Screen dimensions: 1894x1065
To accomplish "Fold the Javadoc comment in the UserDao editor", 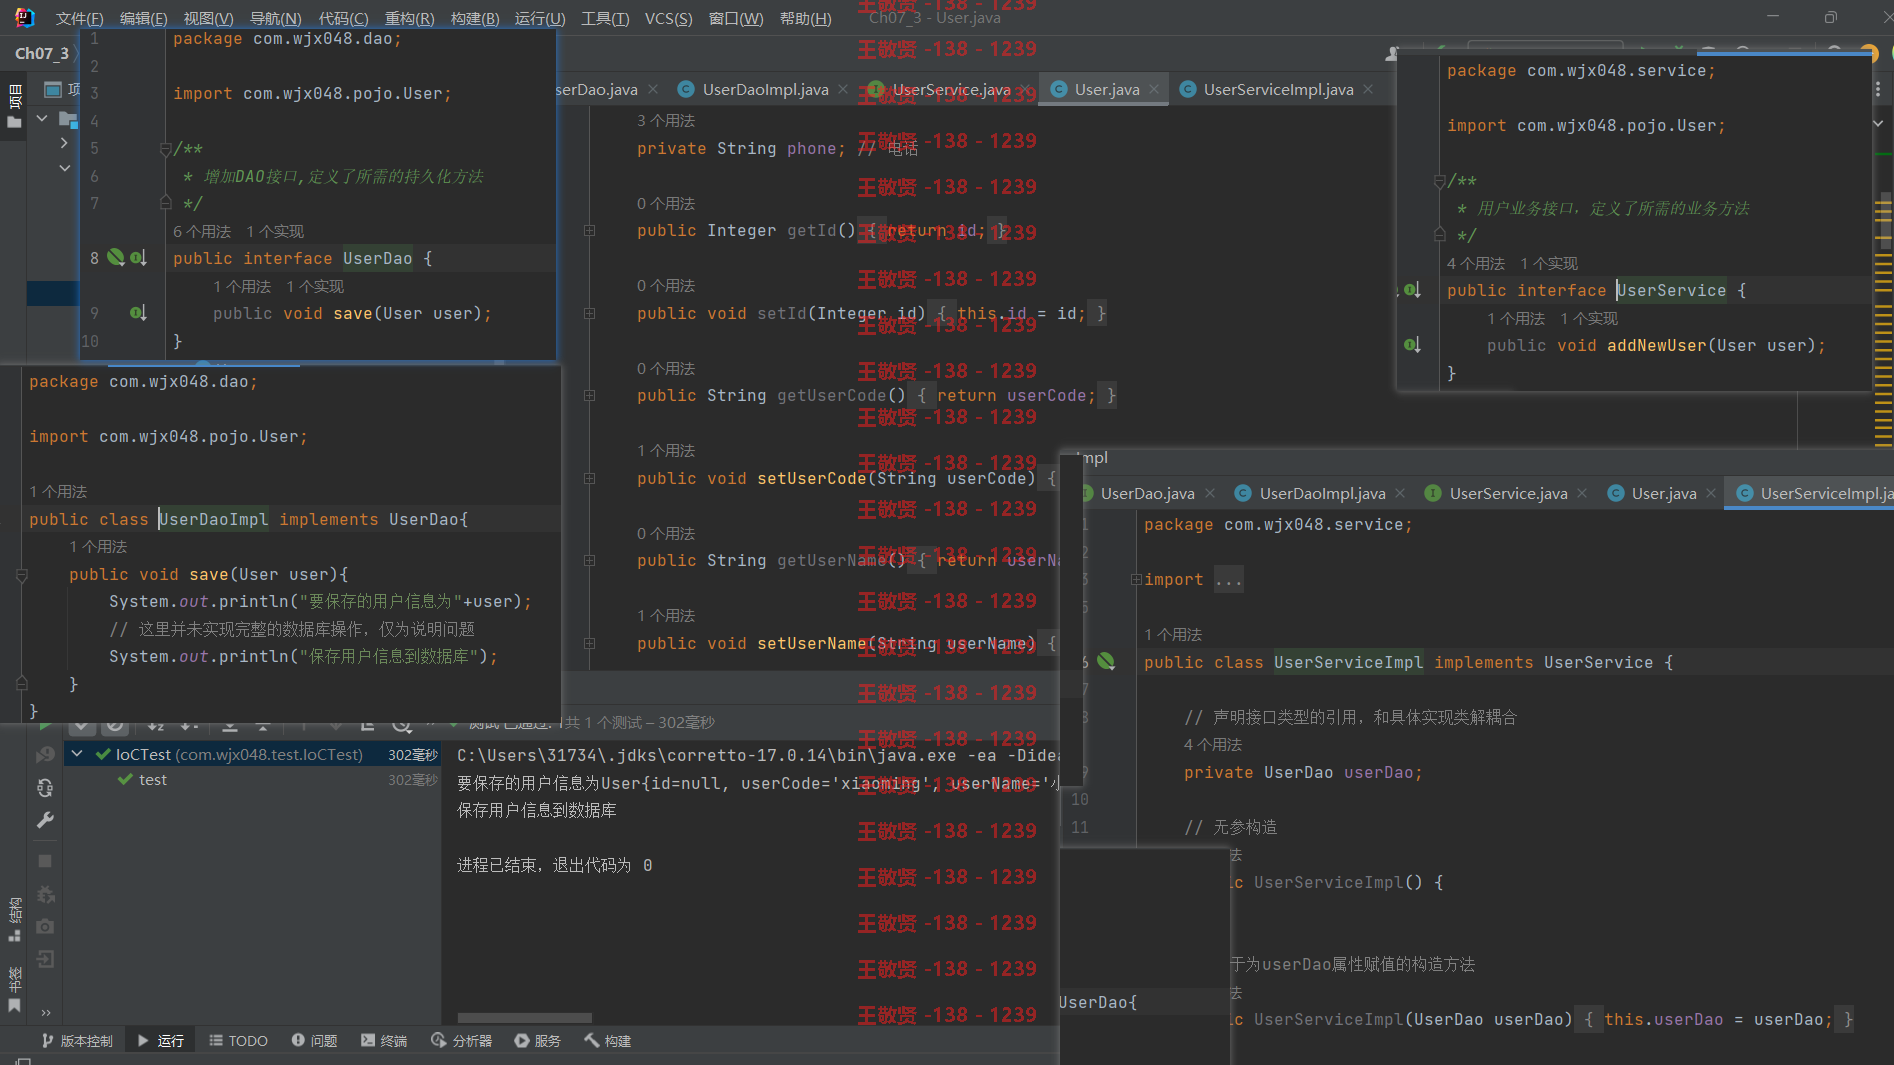I will pyautogui.click(x=165, y=149).
